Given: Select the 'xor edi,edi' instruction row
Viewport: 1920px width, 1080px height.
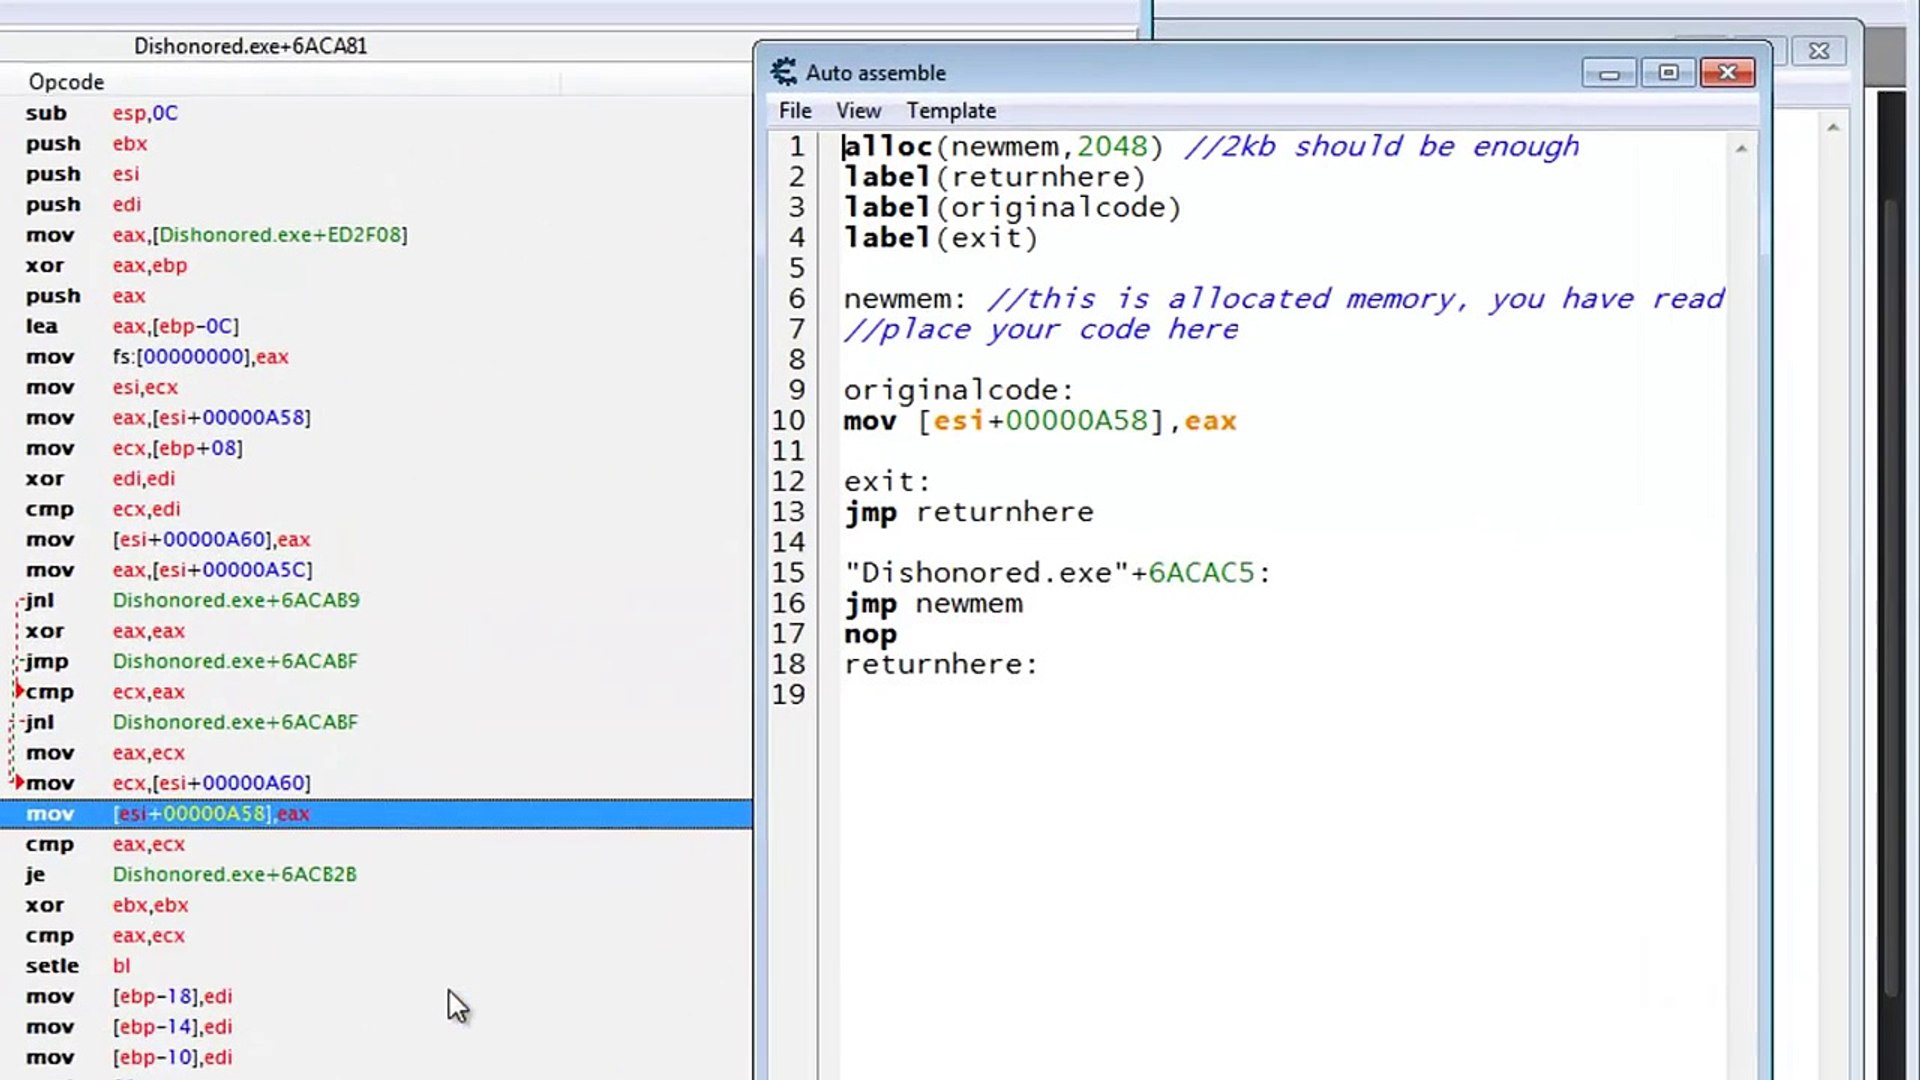Looking at the screenshot, I should [x=376, y=479].
